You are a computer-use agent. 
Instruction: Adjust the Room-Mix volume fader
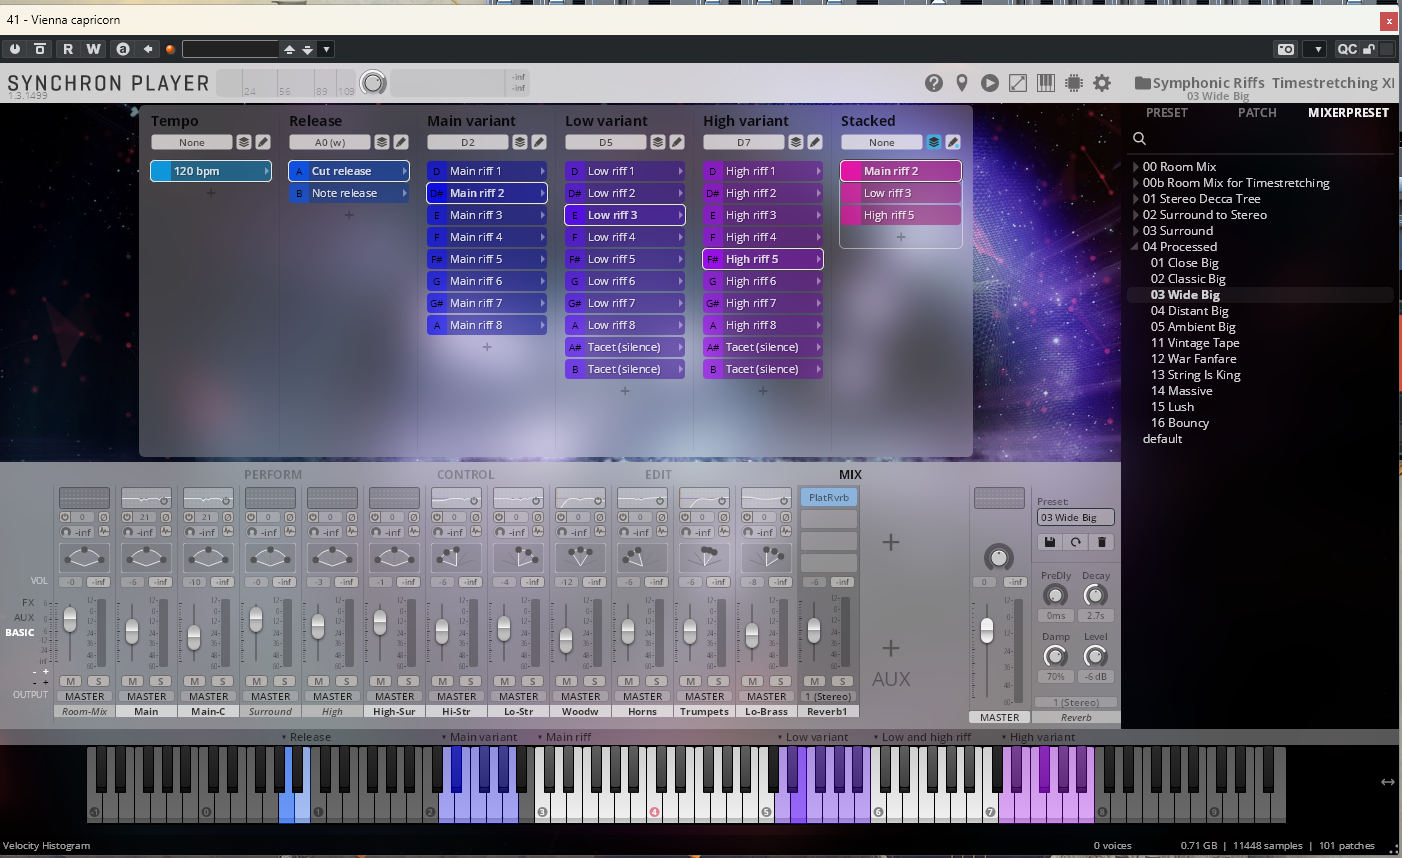coord(70,620)
